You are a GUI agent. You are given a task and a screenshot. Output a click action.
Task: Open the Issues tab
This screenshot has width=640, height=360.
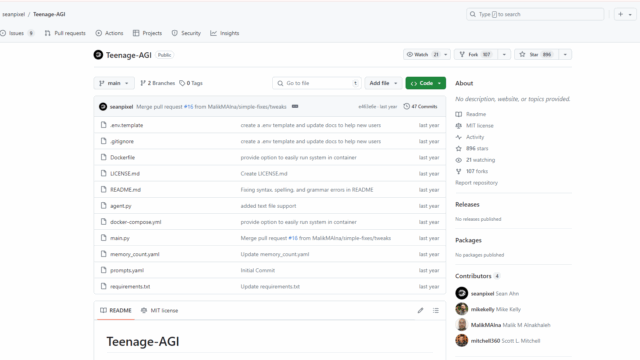[16, 33]
